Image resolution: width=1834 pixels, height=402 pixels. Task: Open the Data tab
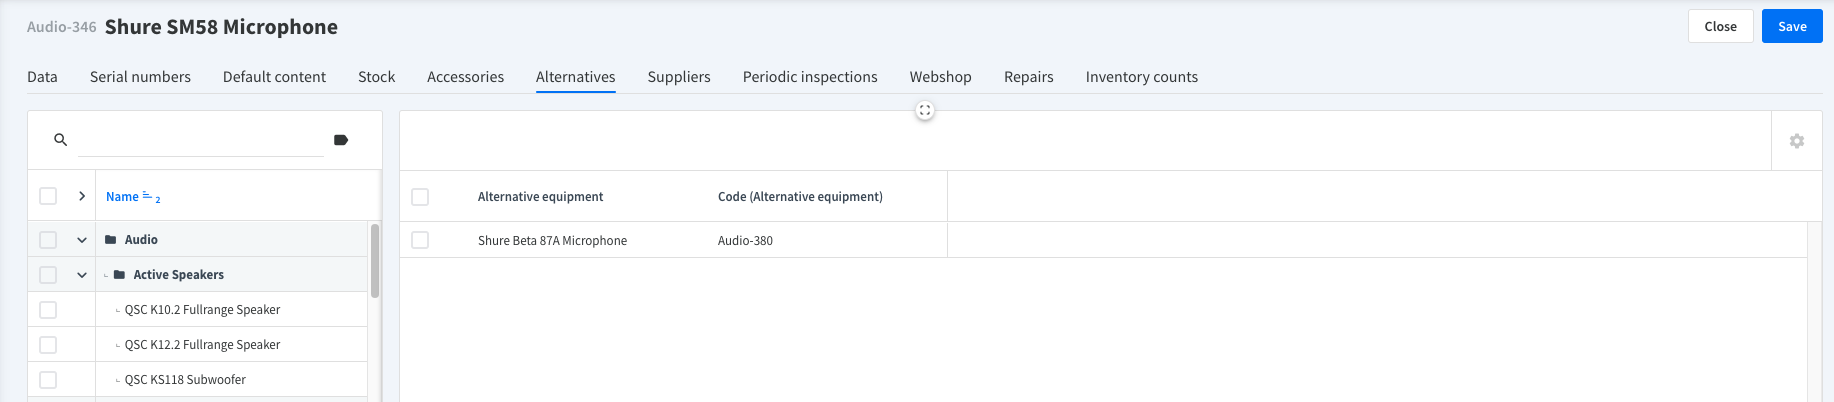(42, 77)
